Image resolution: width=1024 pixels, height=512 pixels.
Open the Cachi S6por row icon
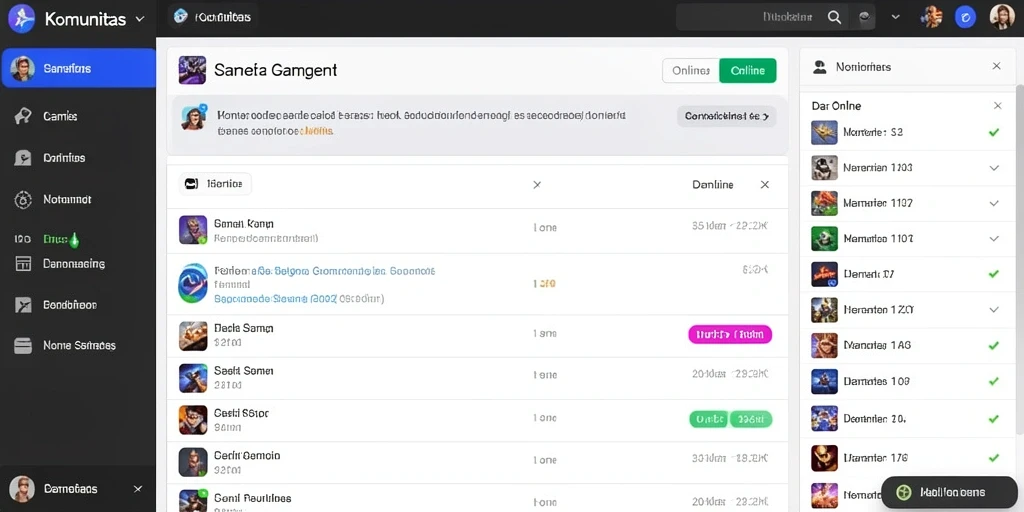point(193,420)
